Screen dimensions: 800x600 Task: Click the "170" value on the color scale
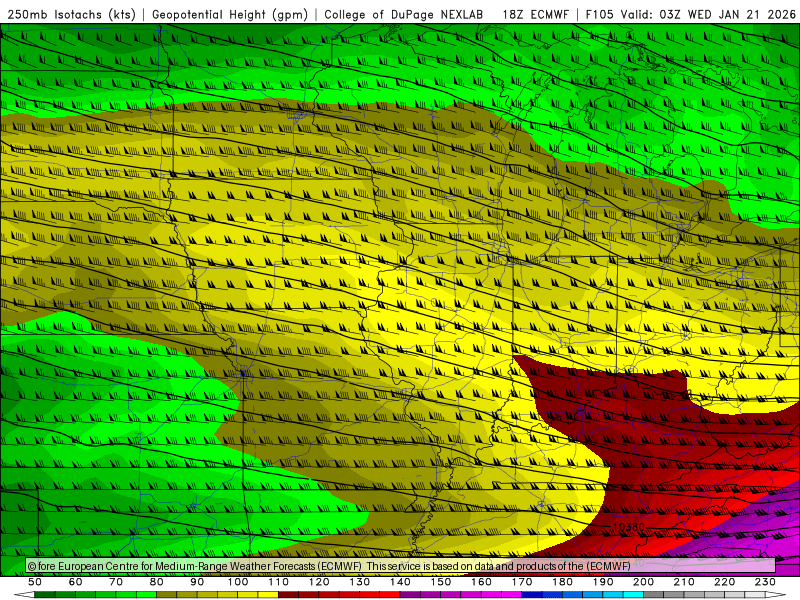pyautogui.click(x=522, y=582)
